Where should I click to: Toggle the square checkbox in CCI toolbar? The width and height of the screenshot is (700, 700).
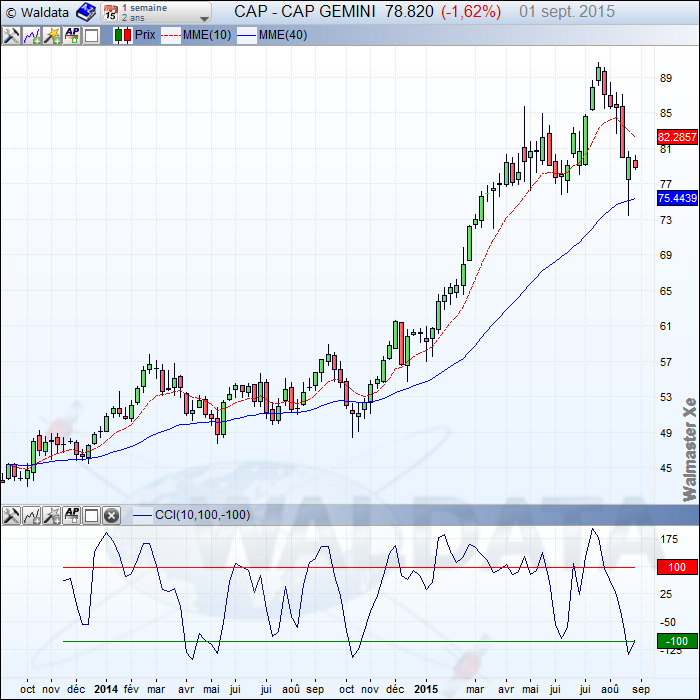coord(91,515)
